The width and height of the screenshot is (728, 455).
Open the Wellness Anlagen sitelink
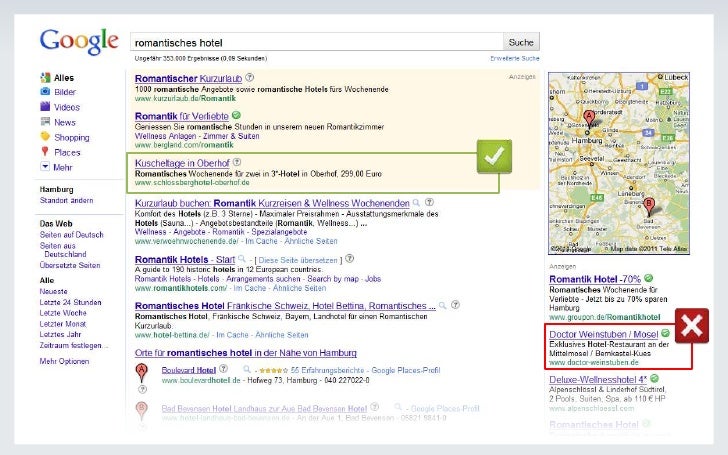(165, 136)
